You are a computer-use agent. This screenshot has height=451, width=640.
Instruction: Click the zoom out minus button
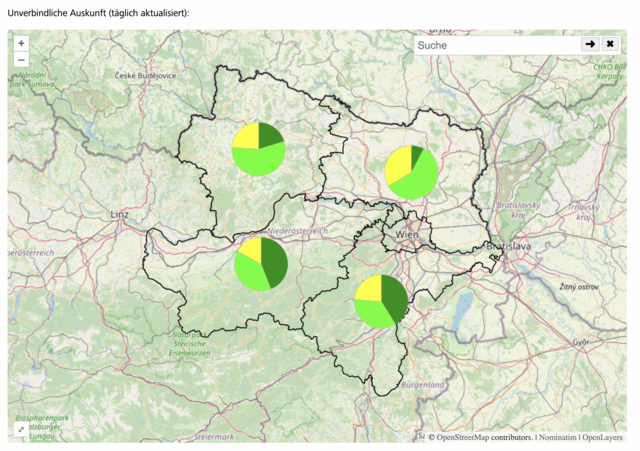click(x=21, y=60)
